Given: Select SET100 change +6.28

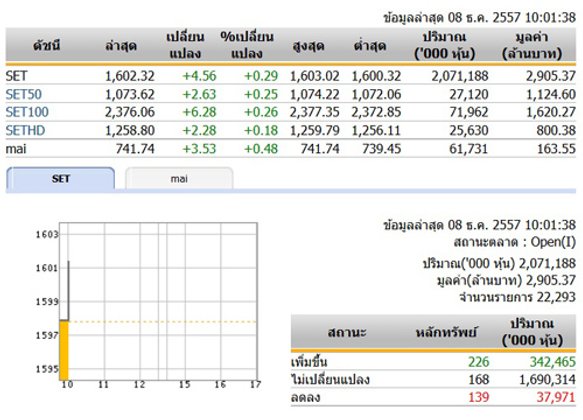Looking at the screenshot, I should click(x=199, y=112).
